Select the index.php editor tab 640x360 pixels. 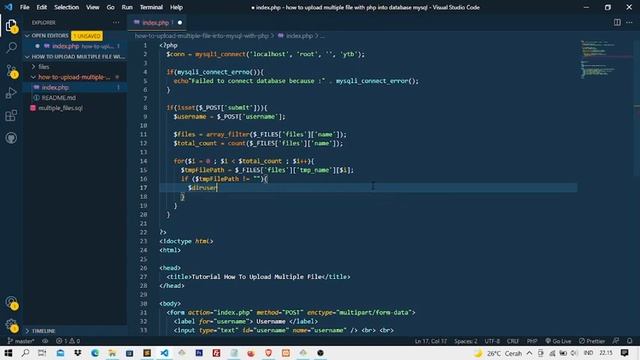click(x=157, y=22)
